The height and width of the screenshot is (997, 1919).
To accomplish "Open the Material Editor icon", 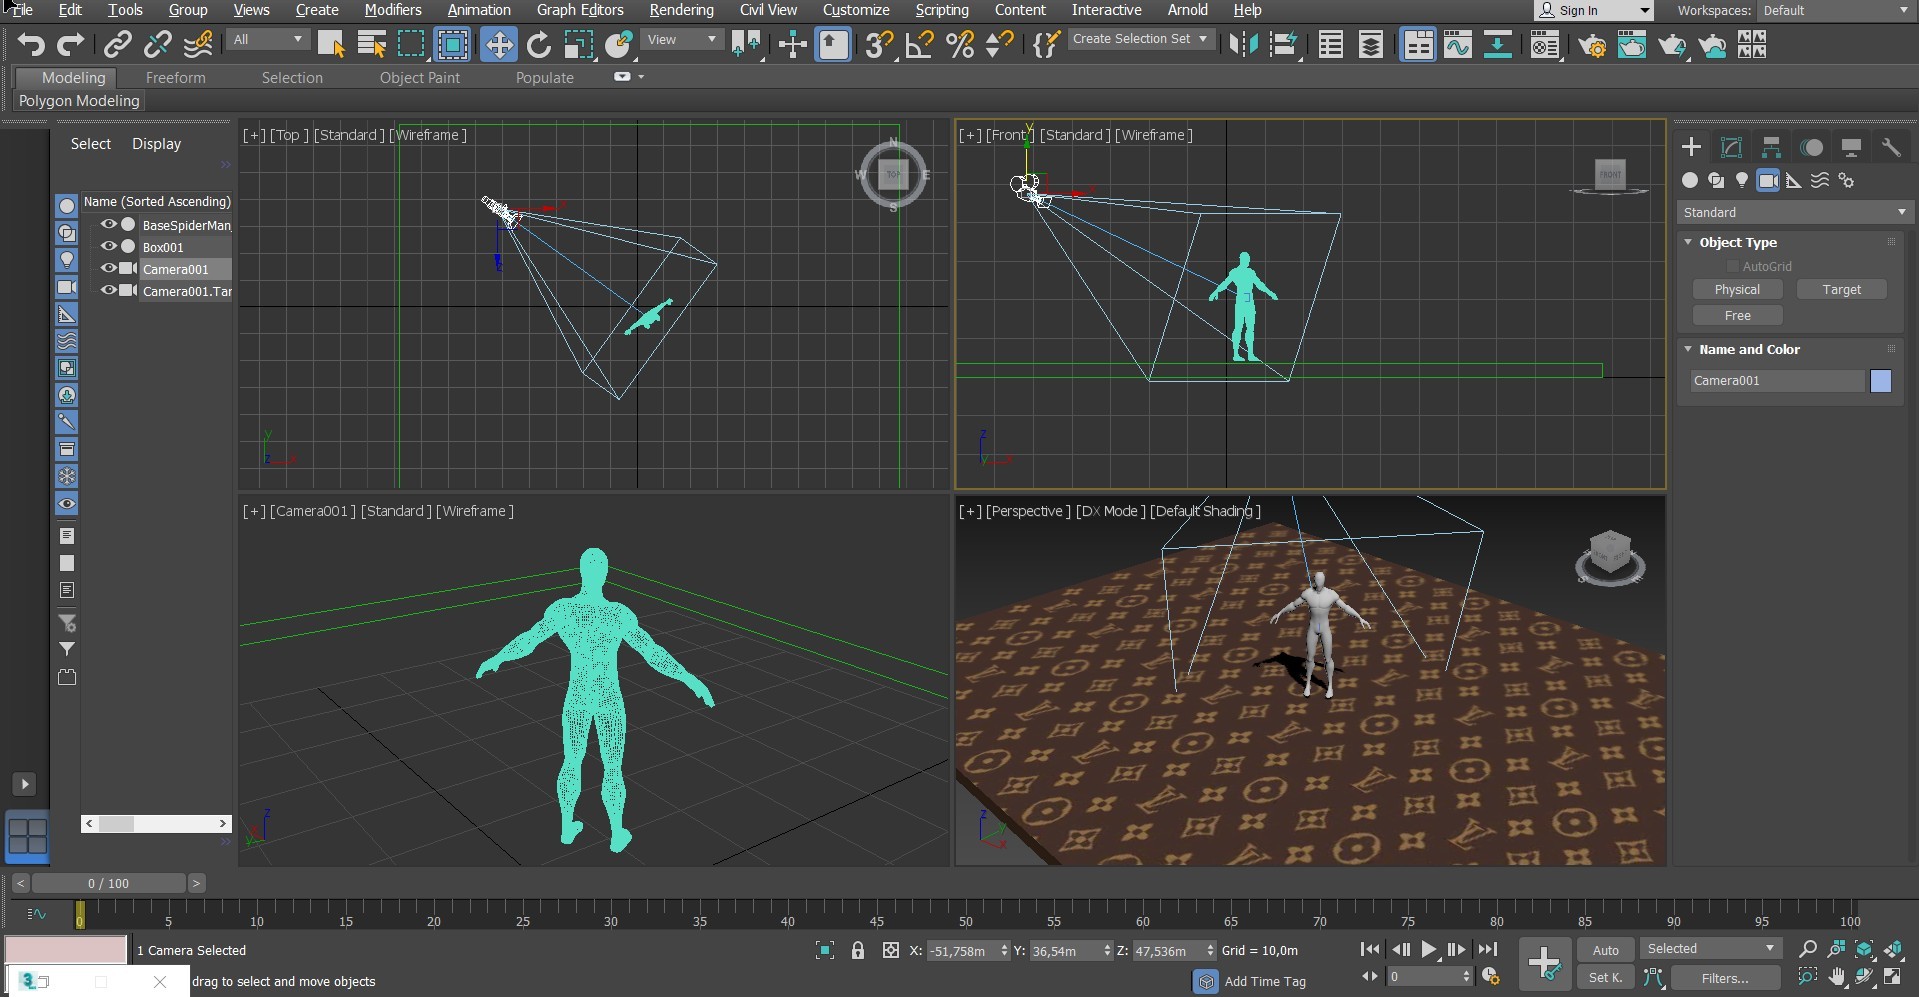I will (1545, 44).
